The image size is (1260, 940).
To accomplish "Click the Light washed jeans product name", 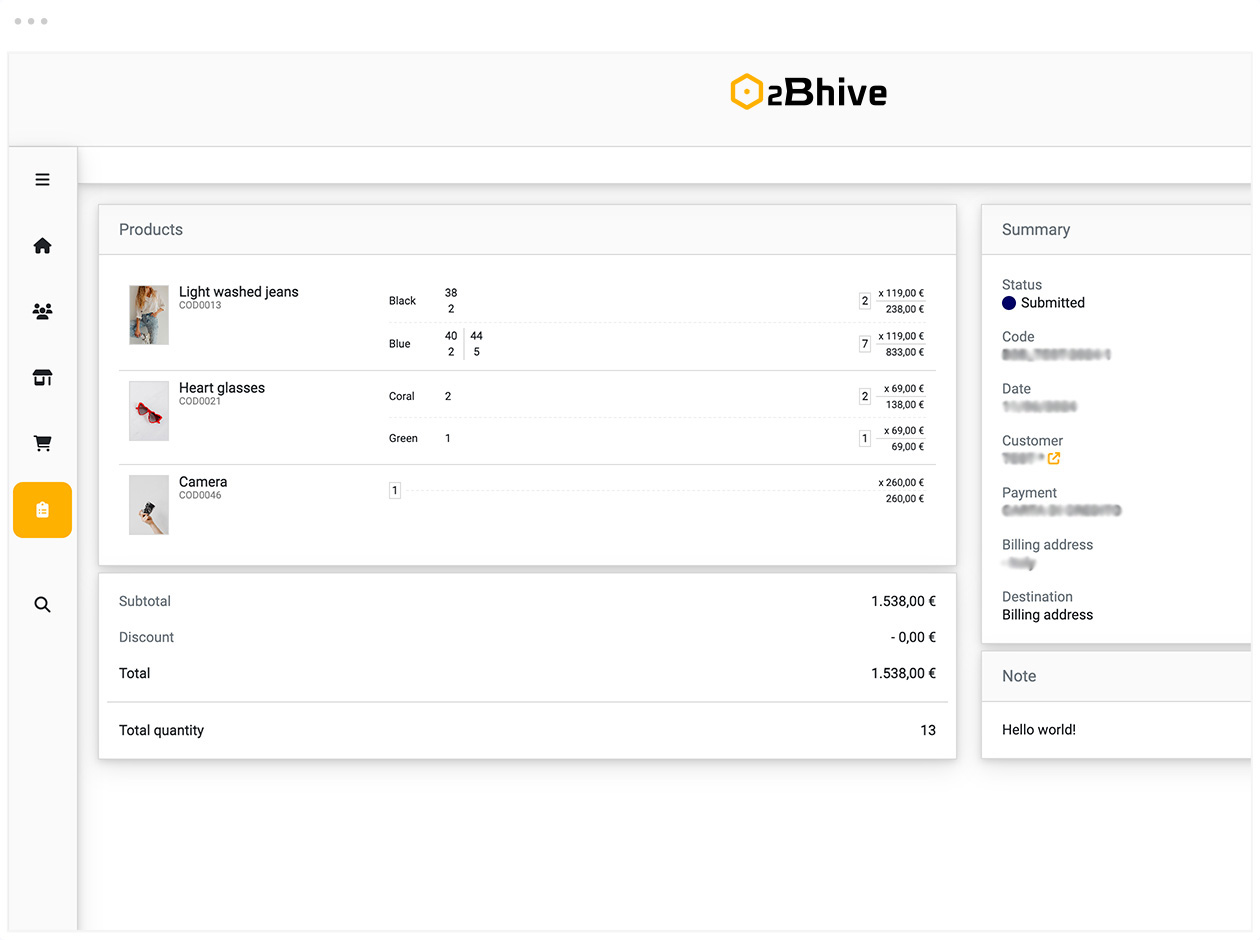I will (x=238, y=292).
